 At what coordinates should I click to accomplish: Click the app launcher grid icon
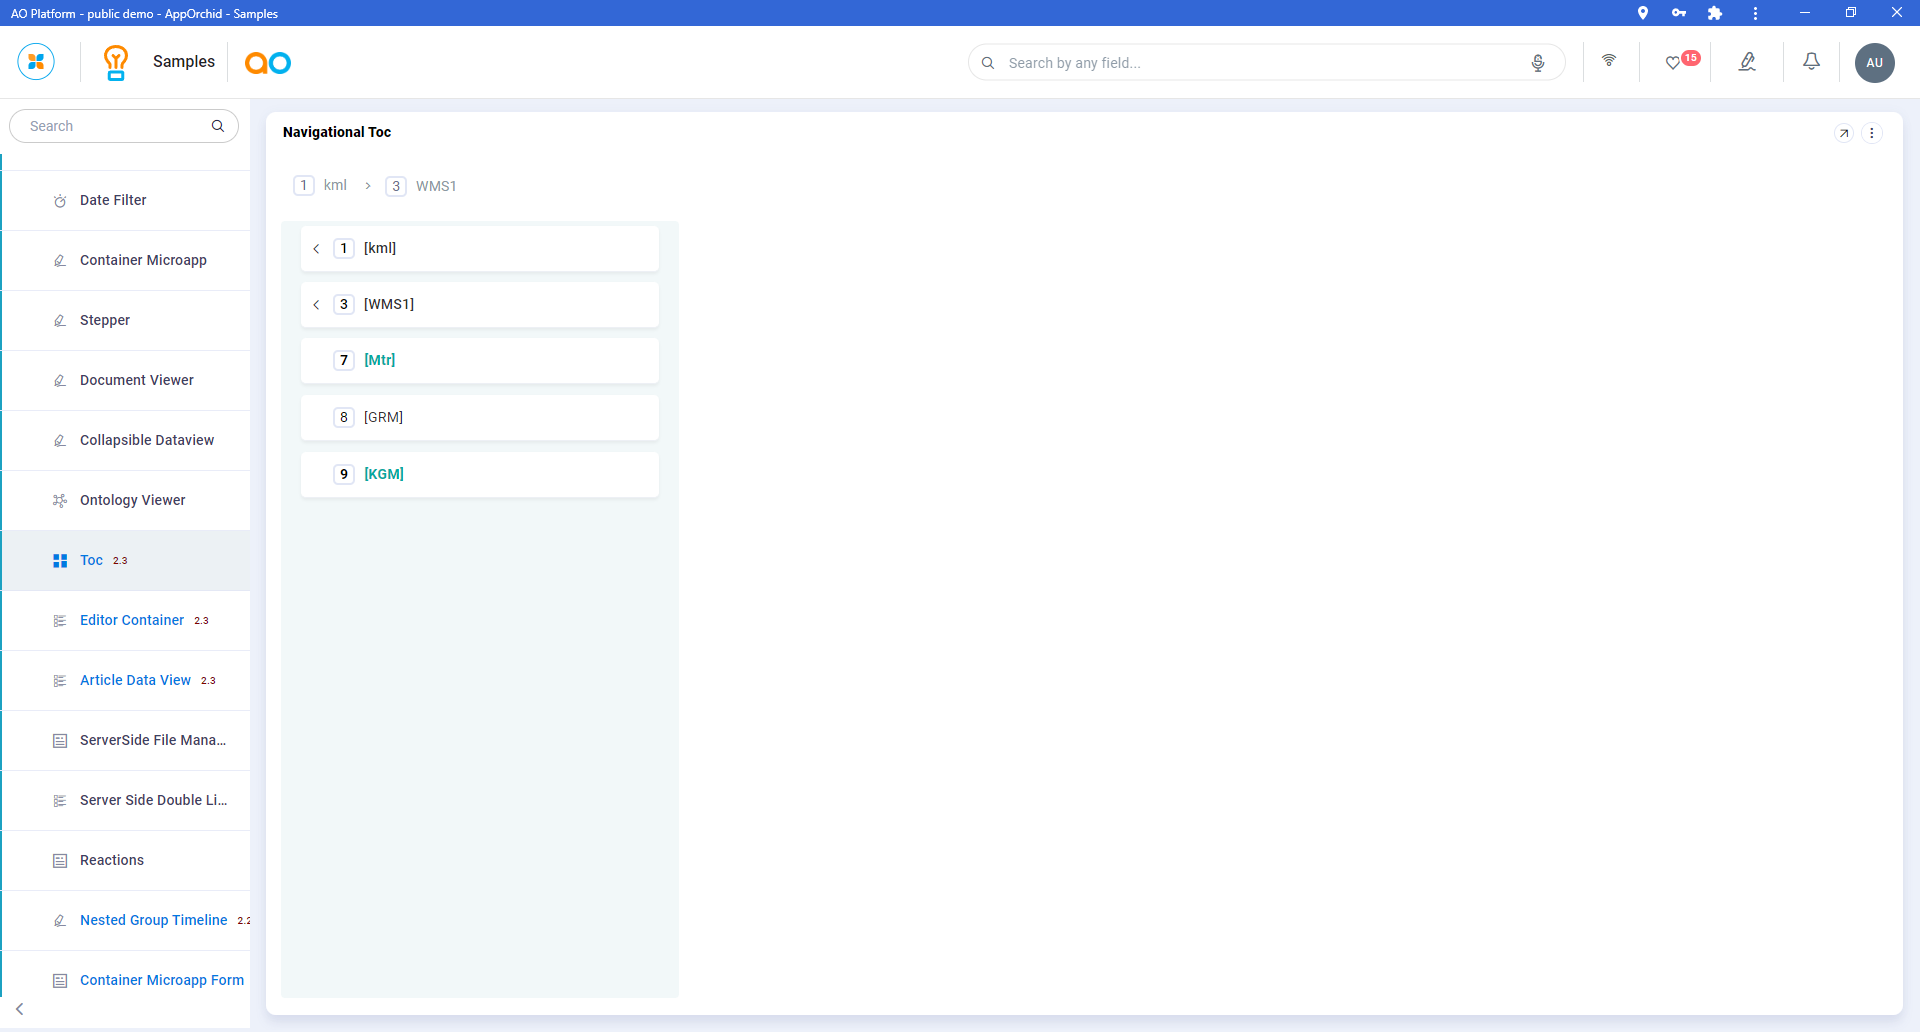(36, 62)
